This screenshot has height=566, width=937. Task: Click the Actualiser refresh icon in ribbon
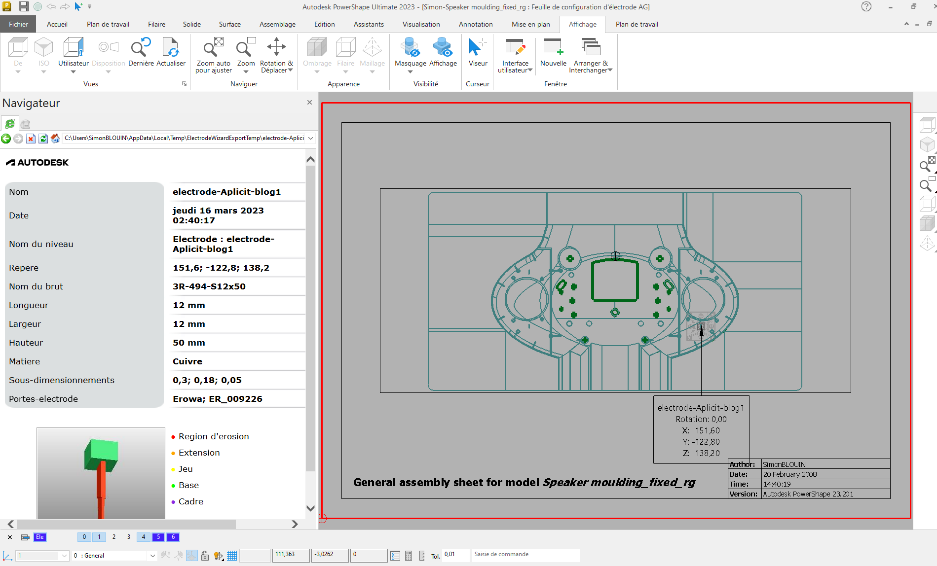[171, 47]
